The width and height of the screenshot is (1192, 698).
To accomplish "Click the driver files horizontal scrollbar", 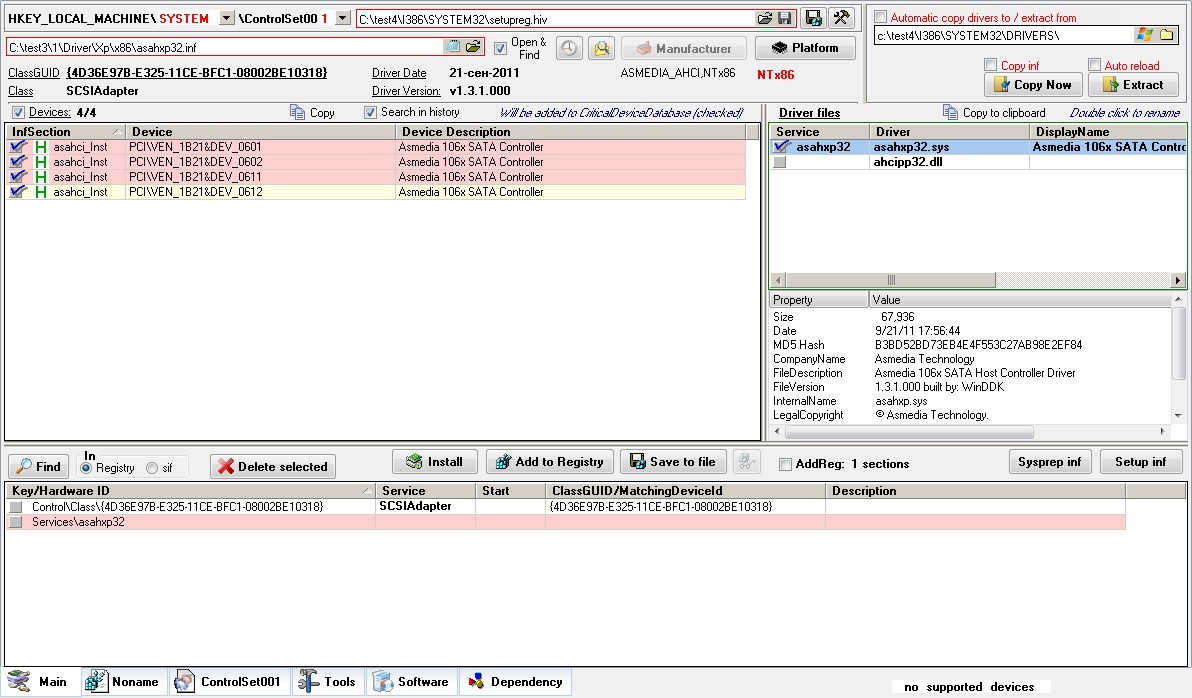I will pos(978,281).
